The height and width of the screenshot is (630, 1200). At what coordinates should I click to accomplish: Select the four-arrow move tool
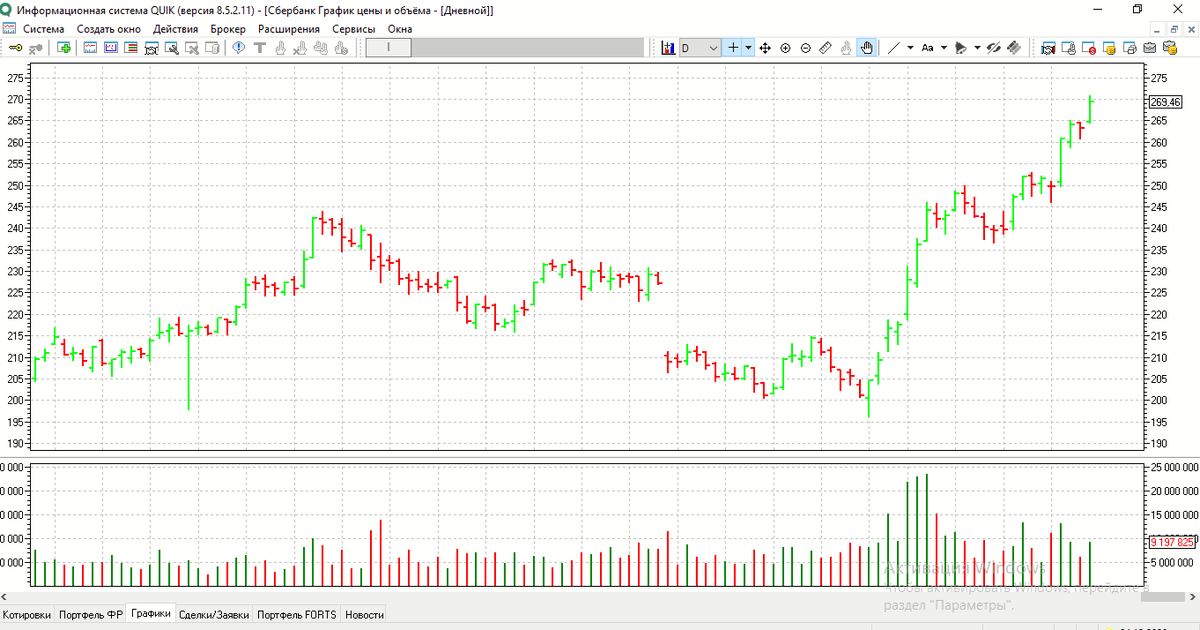(765, 47)
